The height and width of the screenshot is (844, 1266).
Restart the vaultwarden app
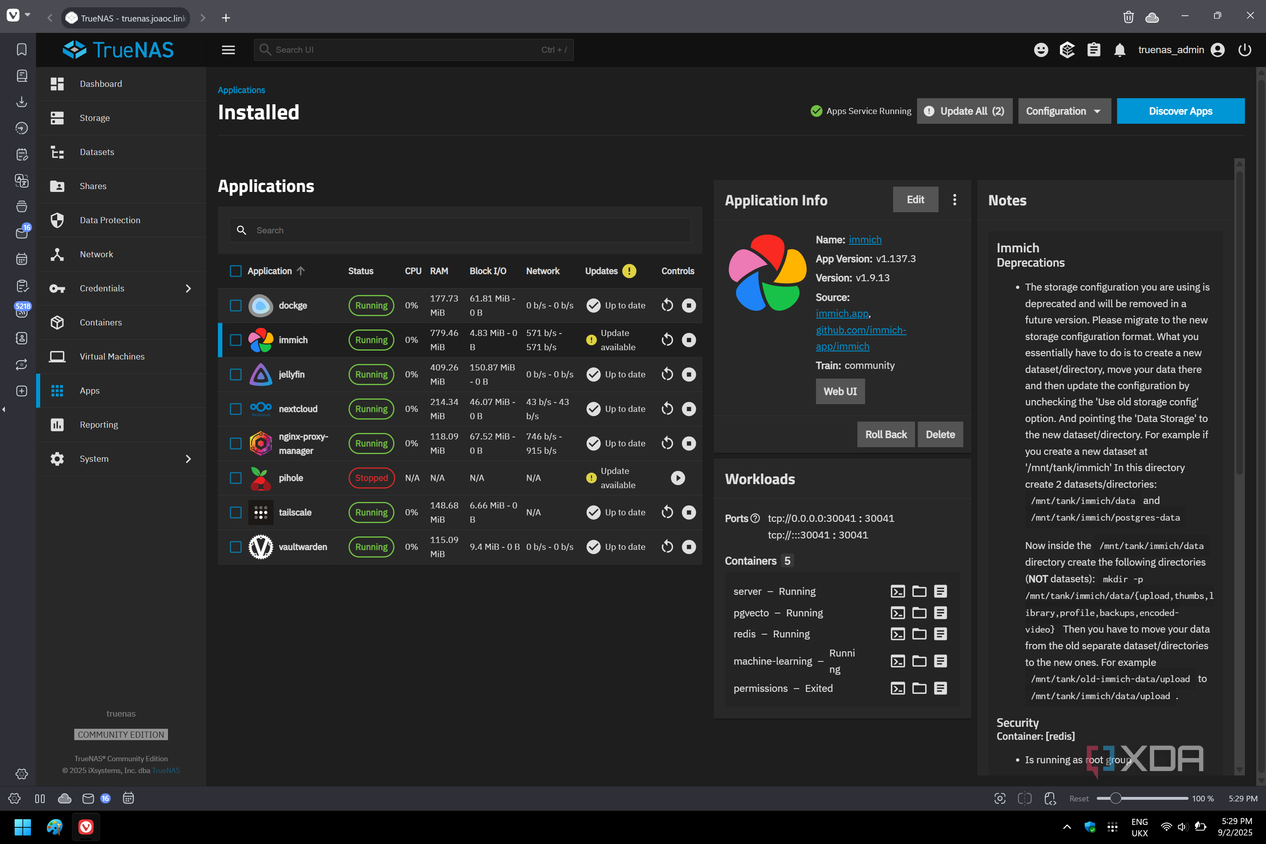click(x=667, y=547)
